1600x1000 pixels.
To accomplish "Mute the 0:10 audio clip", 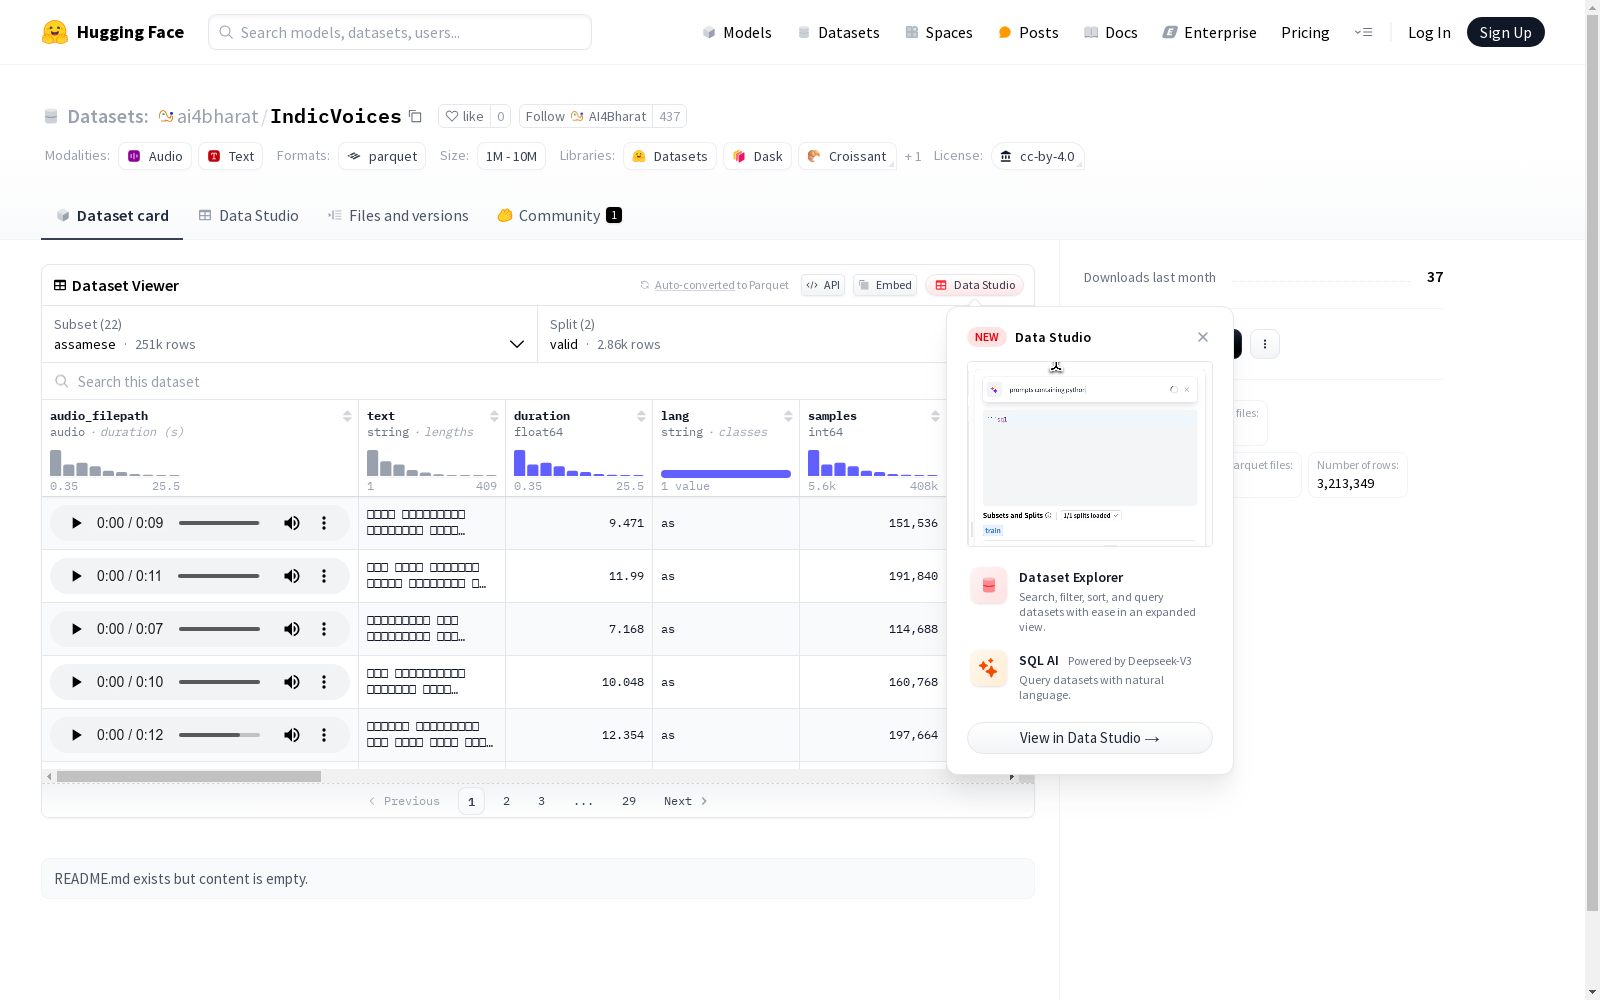I will tap(292, 682).
